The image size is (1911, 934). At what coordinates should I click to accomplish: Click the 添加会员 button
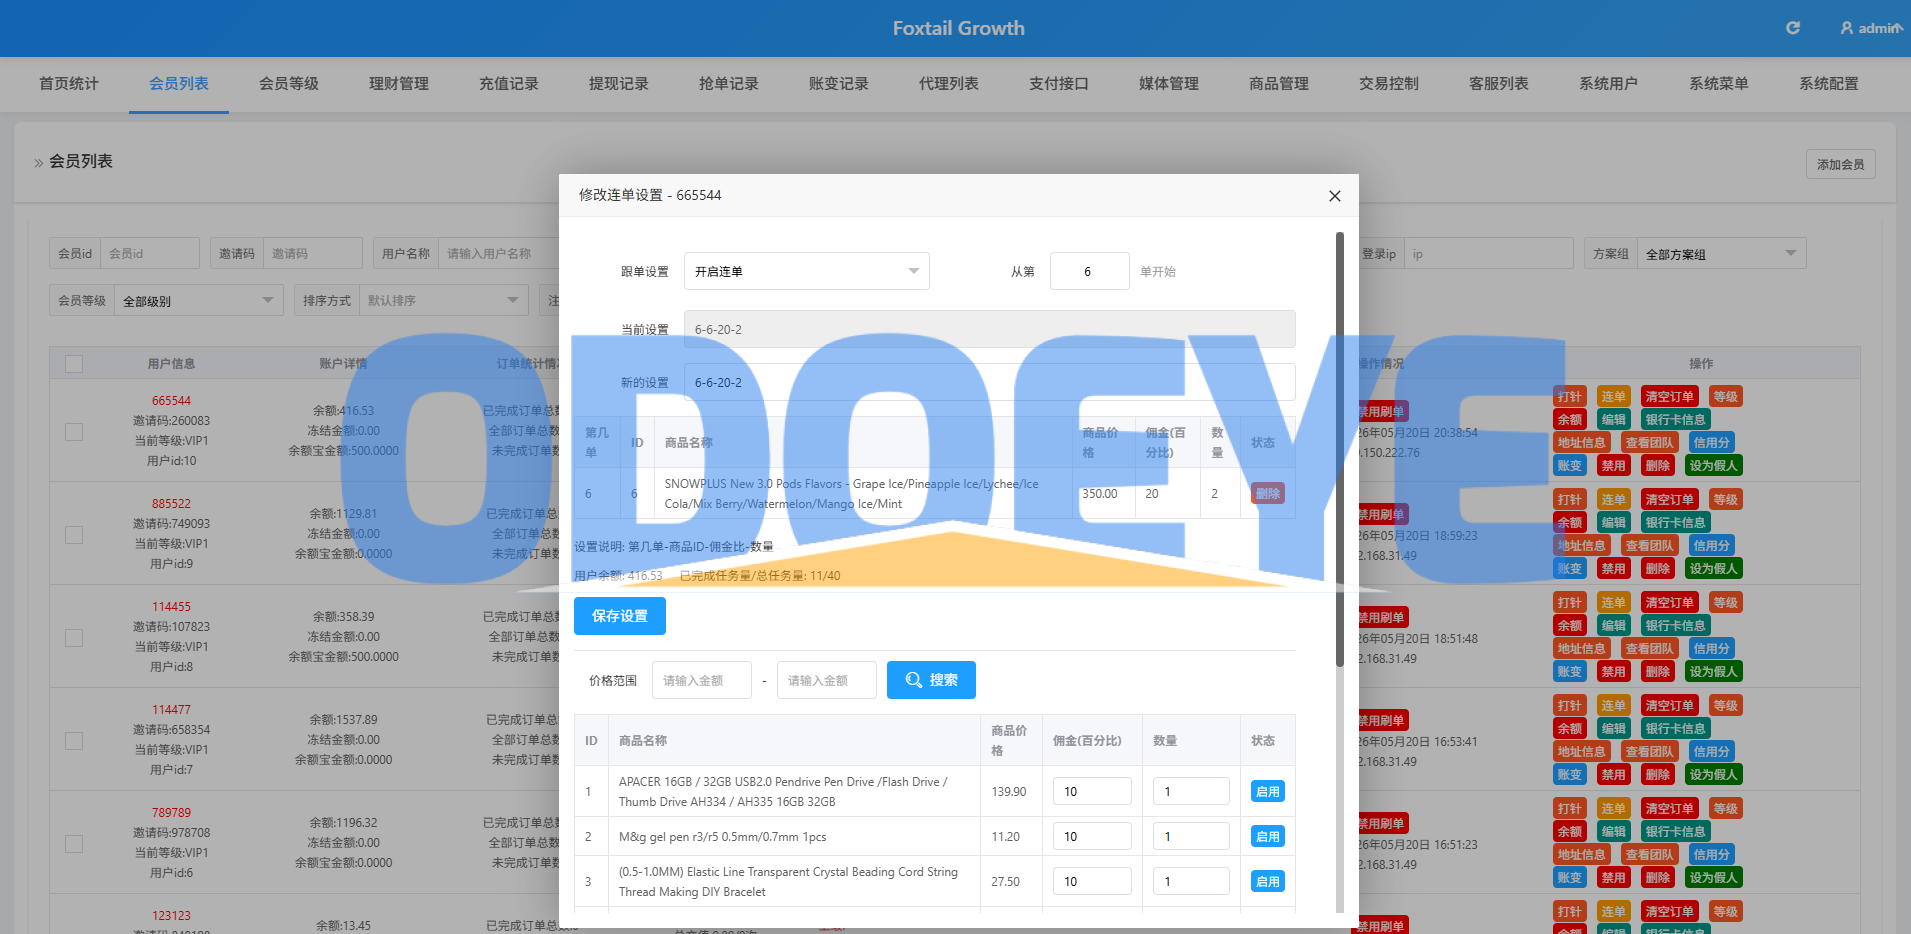coord(1840,164)
